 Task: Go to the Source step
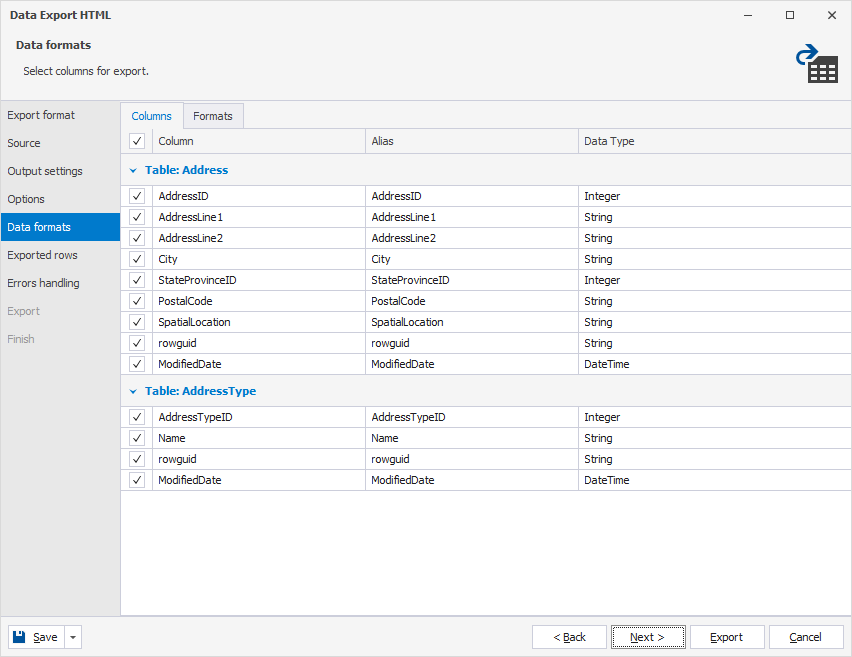point(60,143)
